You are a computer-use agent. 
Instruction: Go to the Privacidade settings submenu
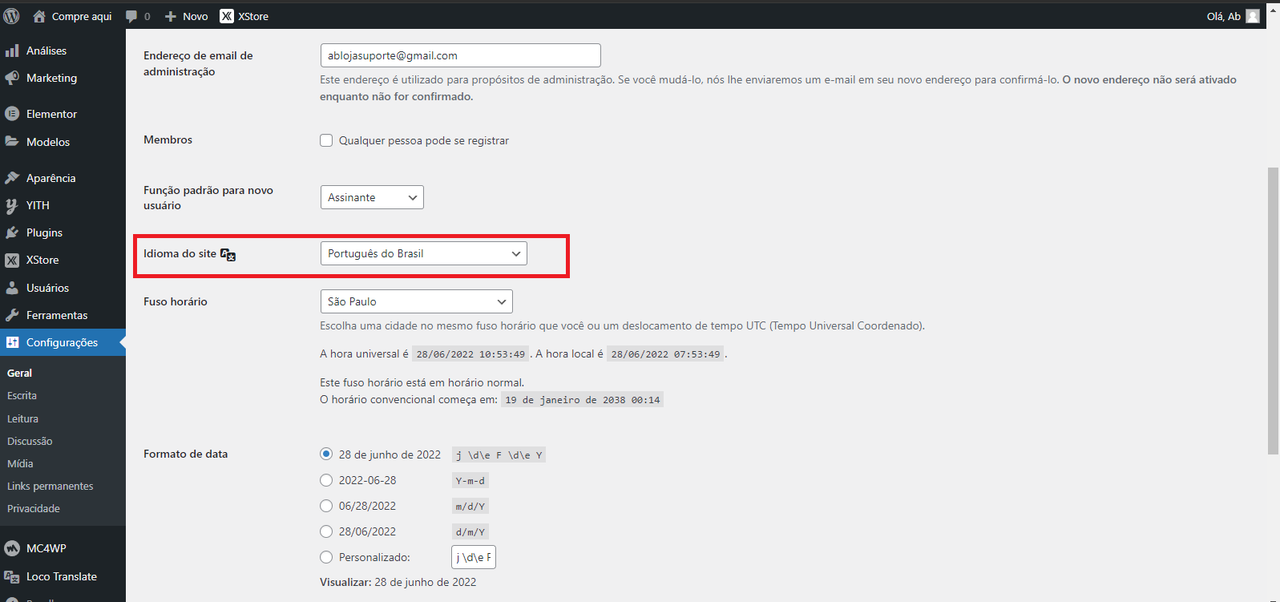[34, 508]
